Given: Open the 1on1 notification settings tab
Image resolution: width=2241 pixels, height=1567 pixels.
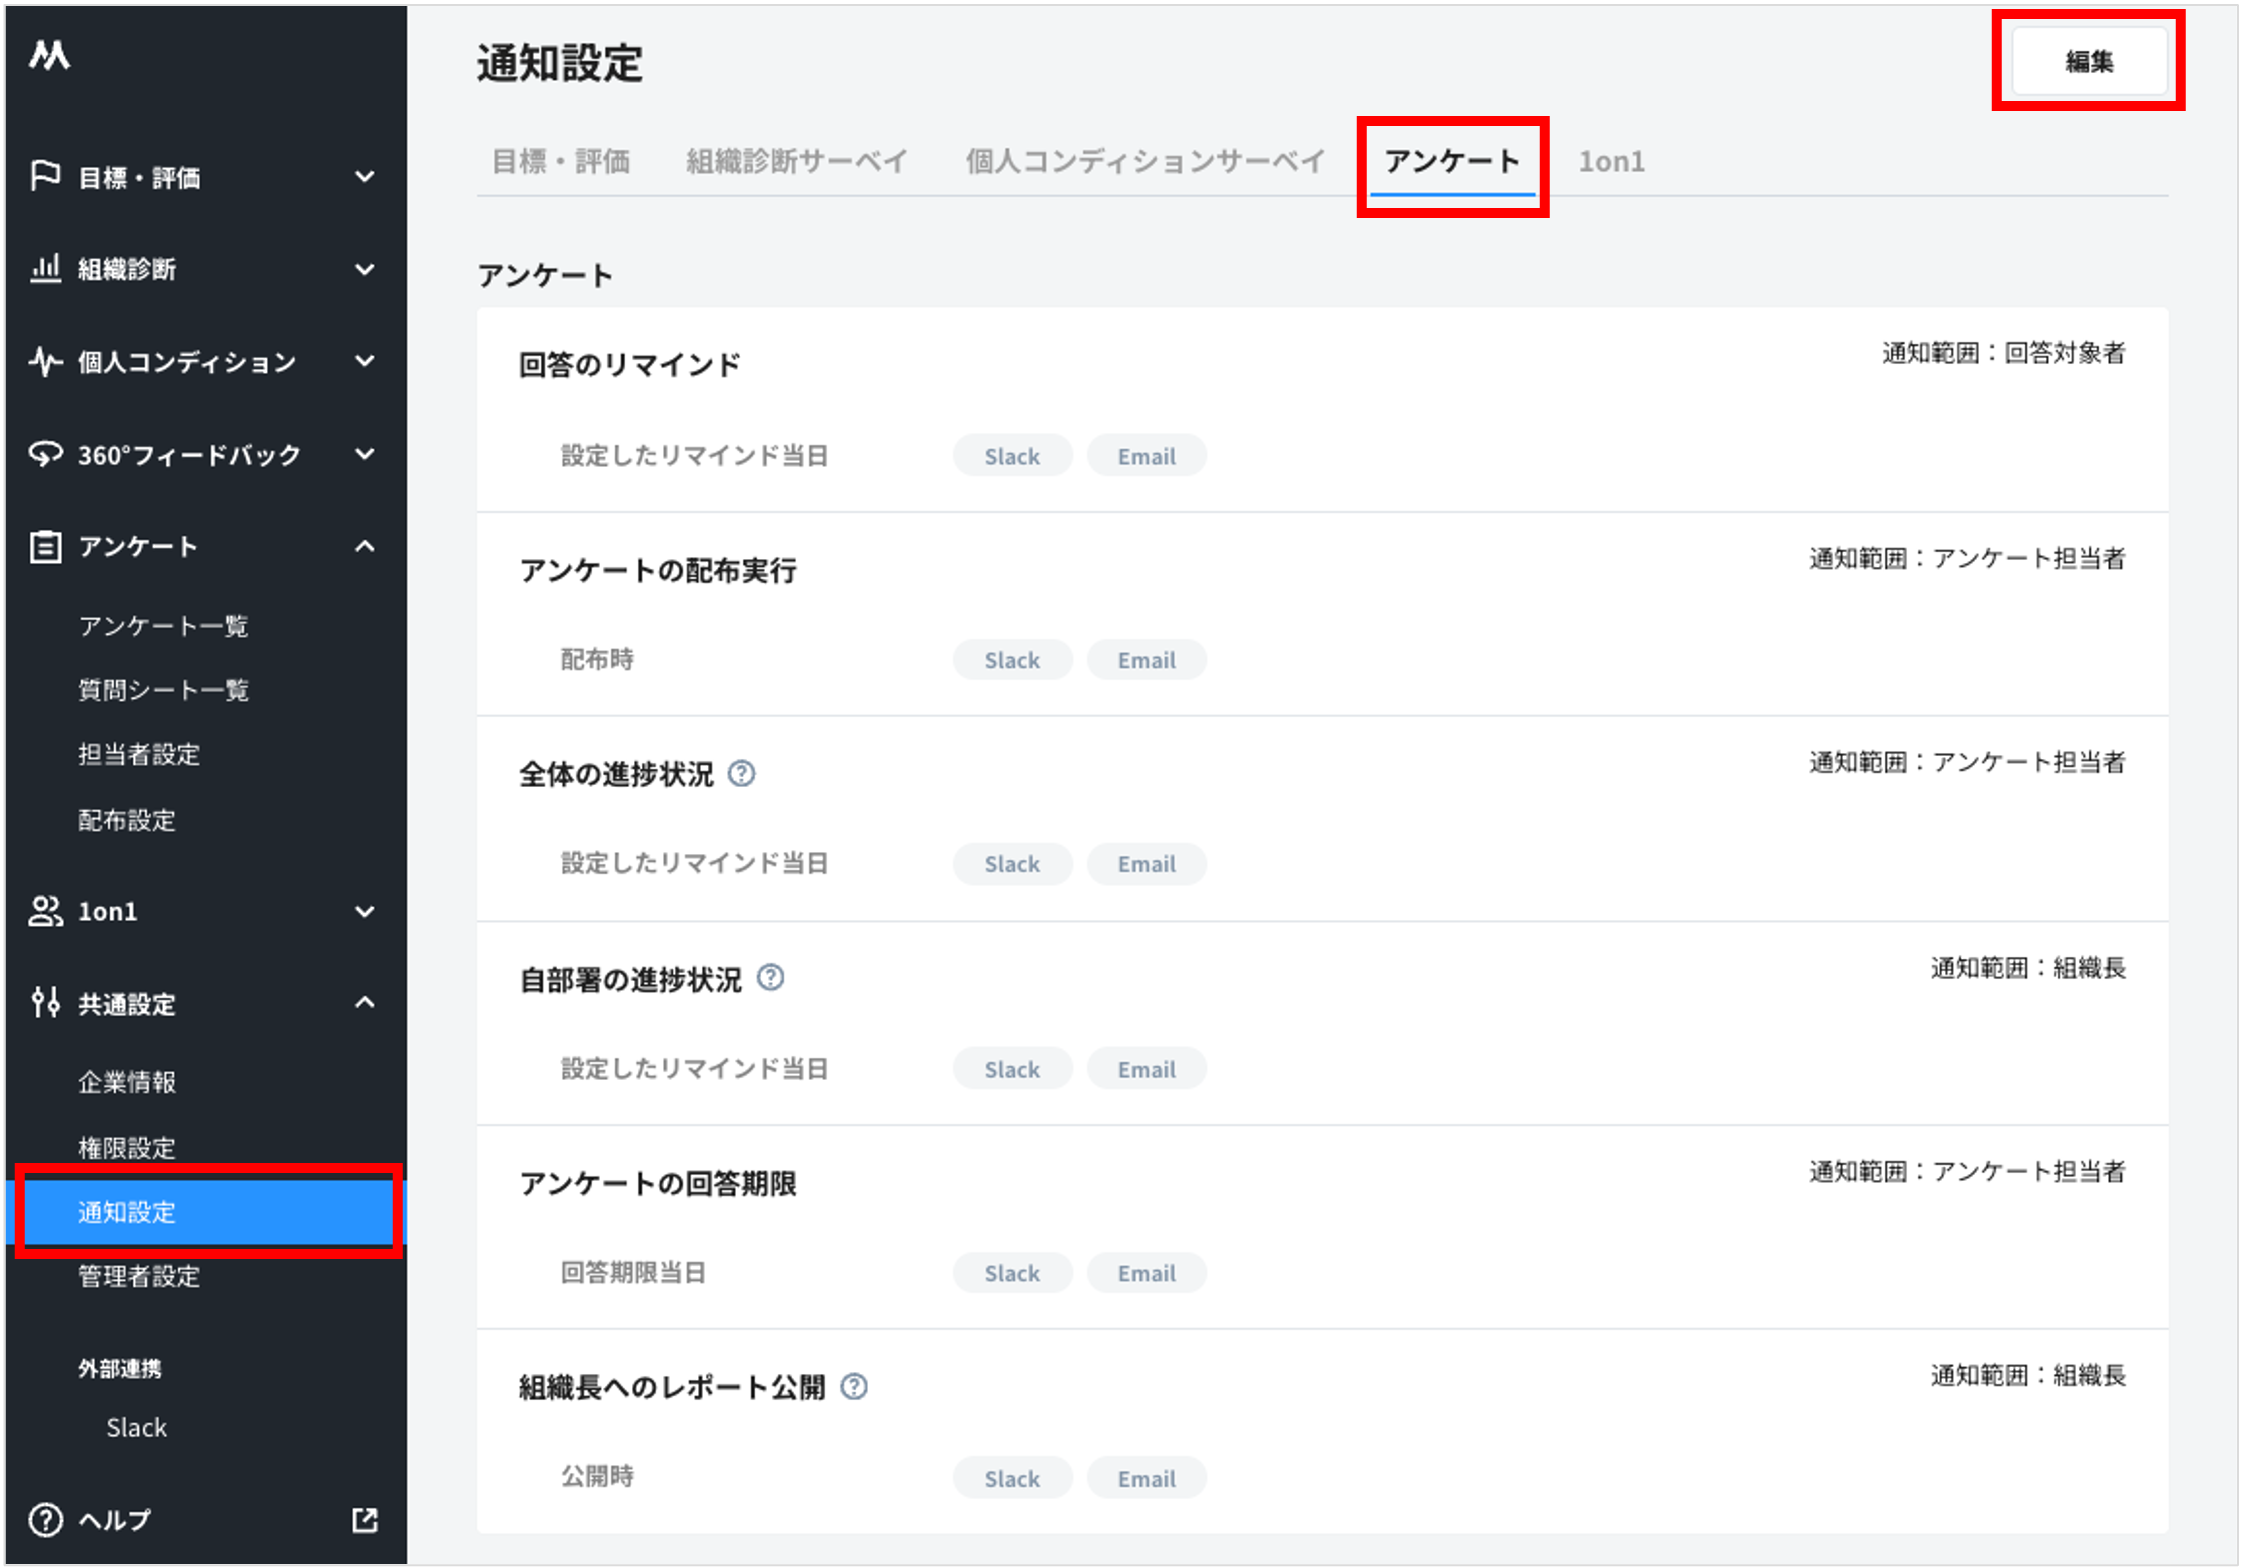Looking at the screenshot, I should (1612, 161).
